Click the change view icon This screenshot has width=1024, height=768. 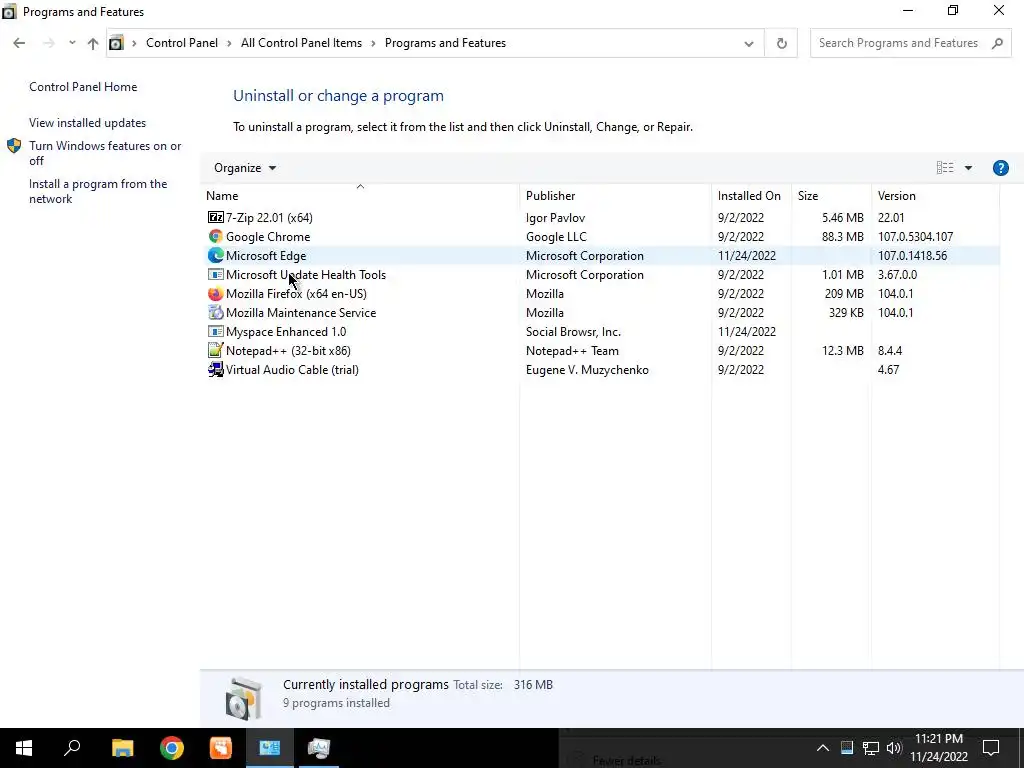pos(944,168)
